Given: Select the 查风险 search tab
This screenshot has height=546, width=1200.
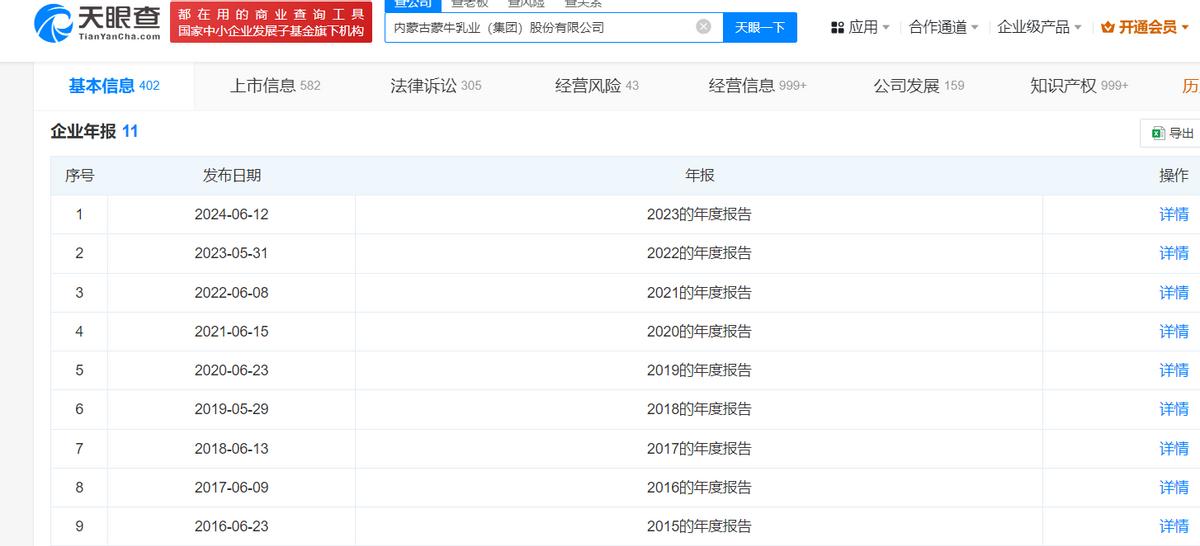Looking at the screenshot, I should 526,4.
